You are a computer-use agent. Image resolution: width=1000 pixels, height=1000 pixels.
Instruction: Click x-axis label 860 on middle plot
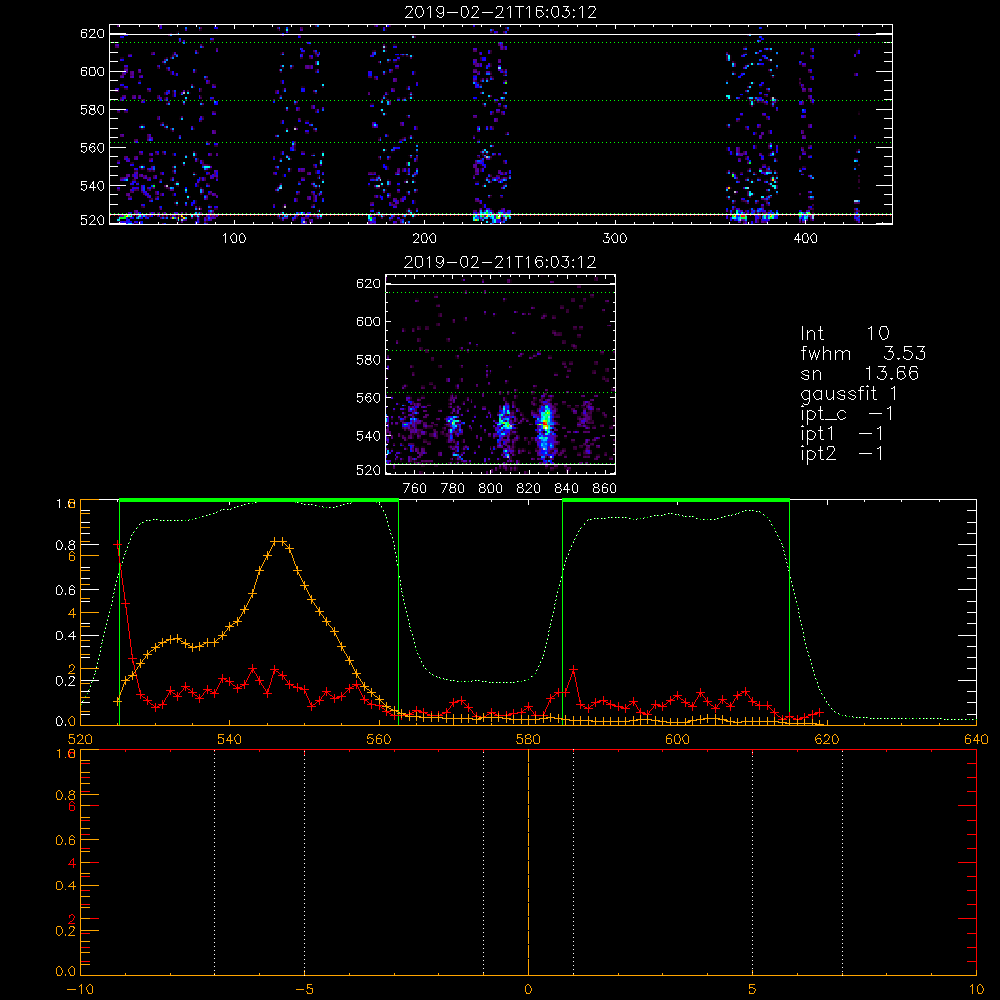pos(605,489)
